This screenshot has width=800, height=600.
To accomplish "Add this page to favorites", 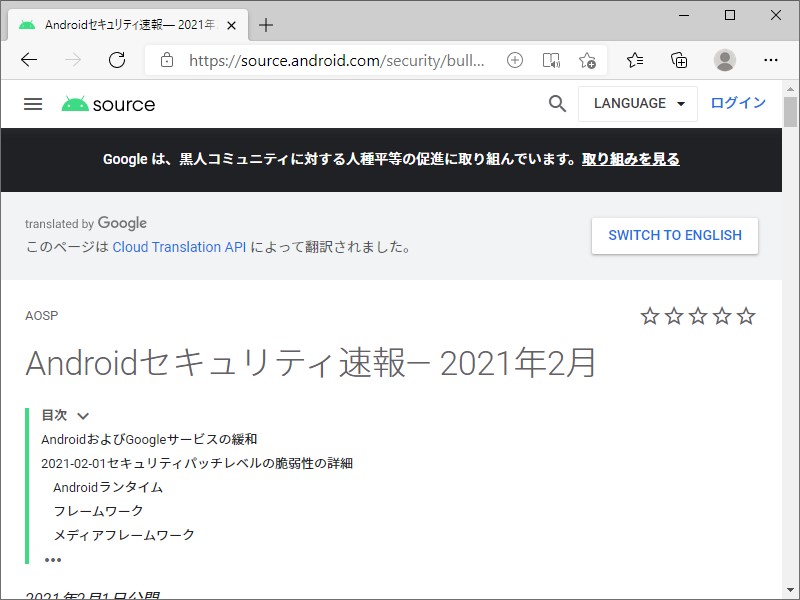I will pos(588,59).
